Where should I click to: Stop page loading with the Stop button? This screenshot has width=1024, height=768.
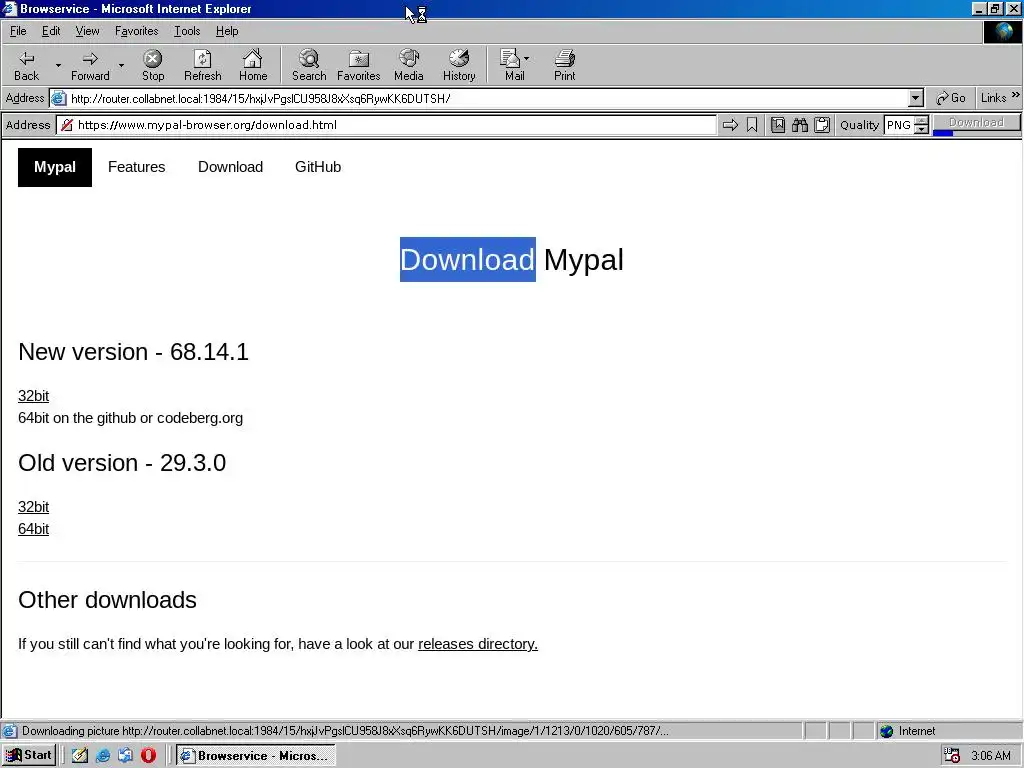pos(153,65)
